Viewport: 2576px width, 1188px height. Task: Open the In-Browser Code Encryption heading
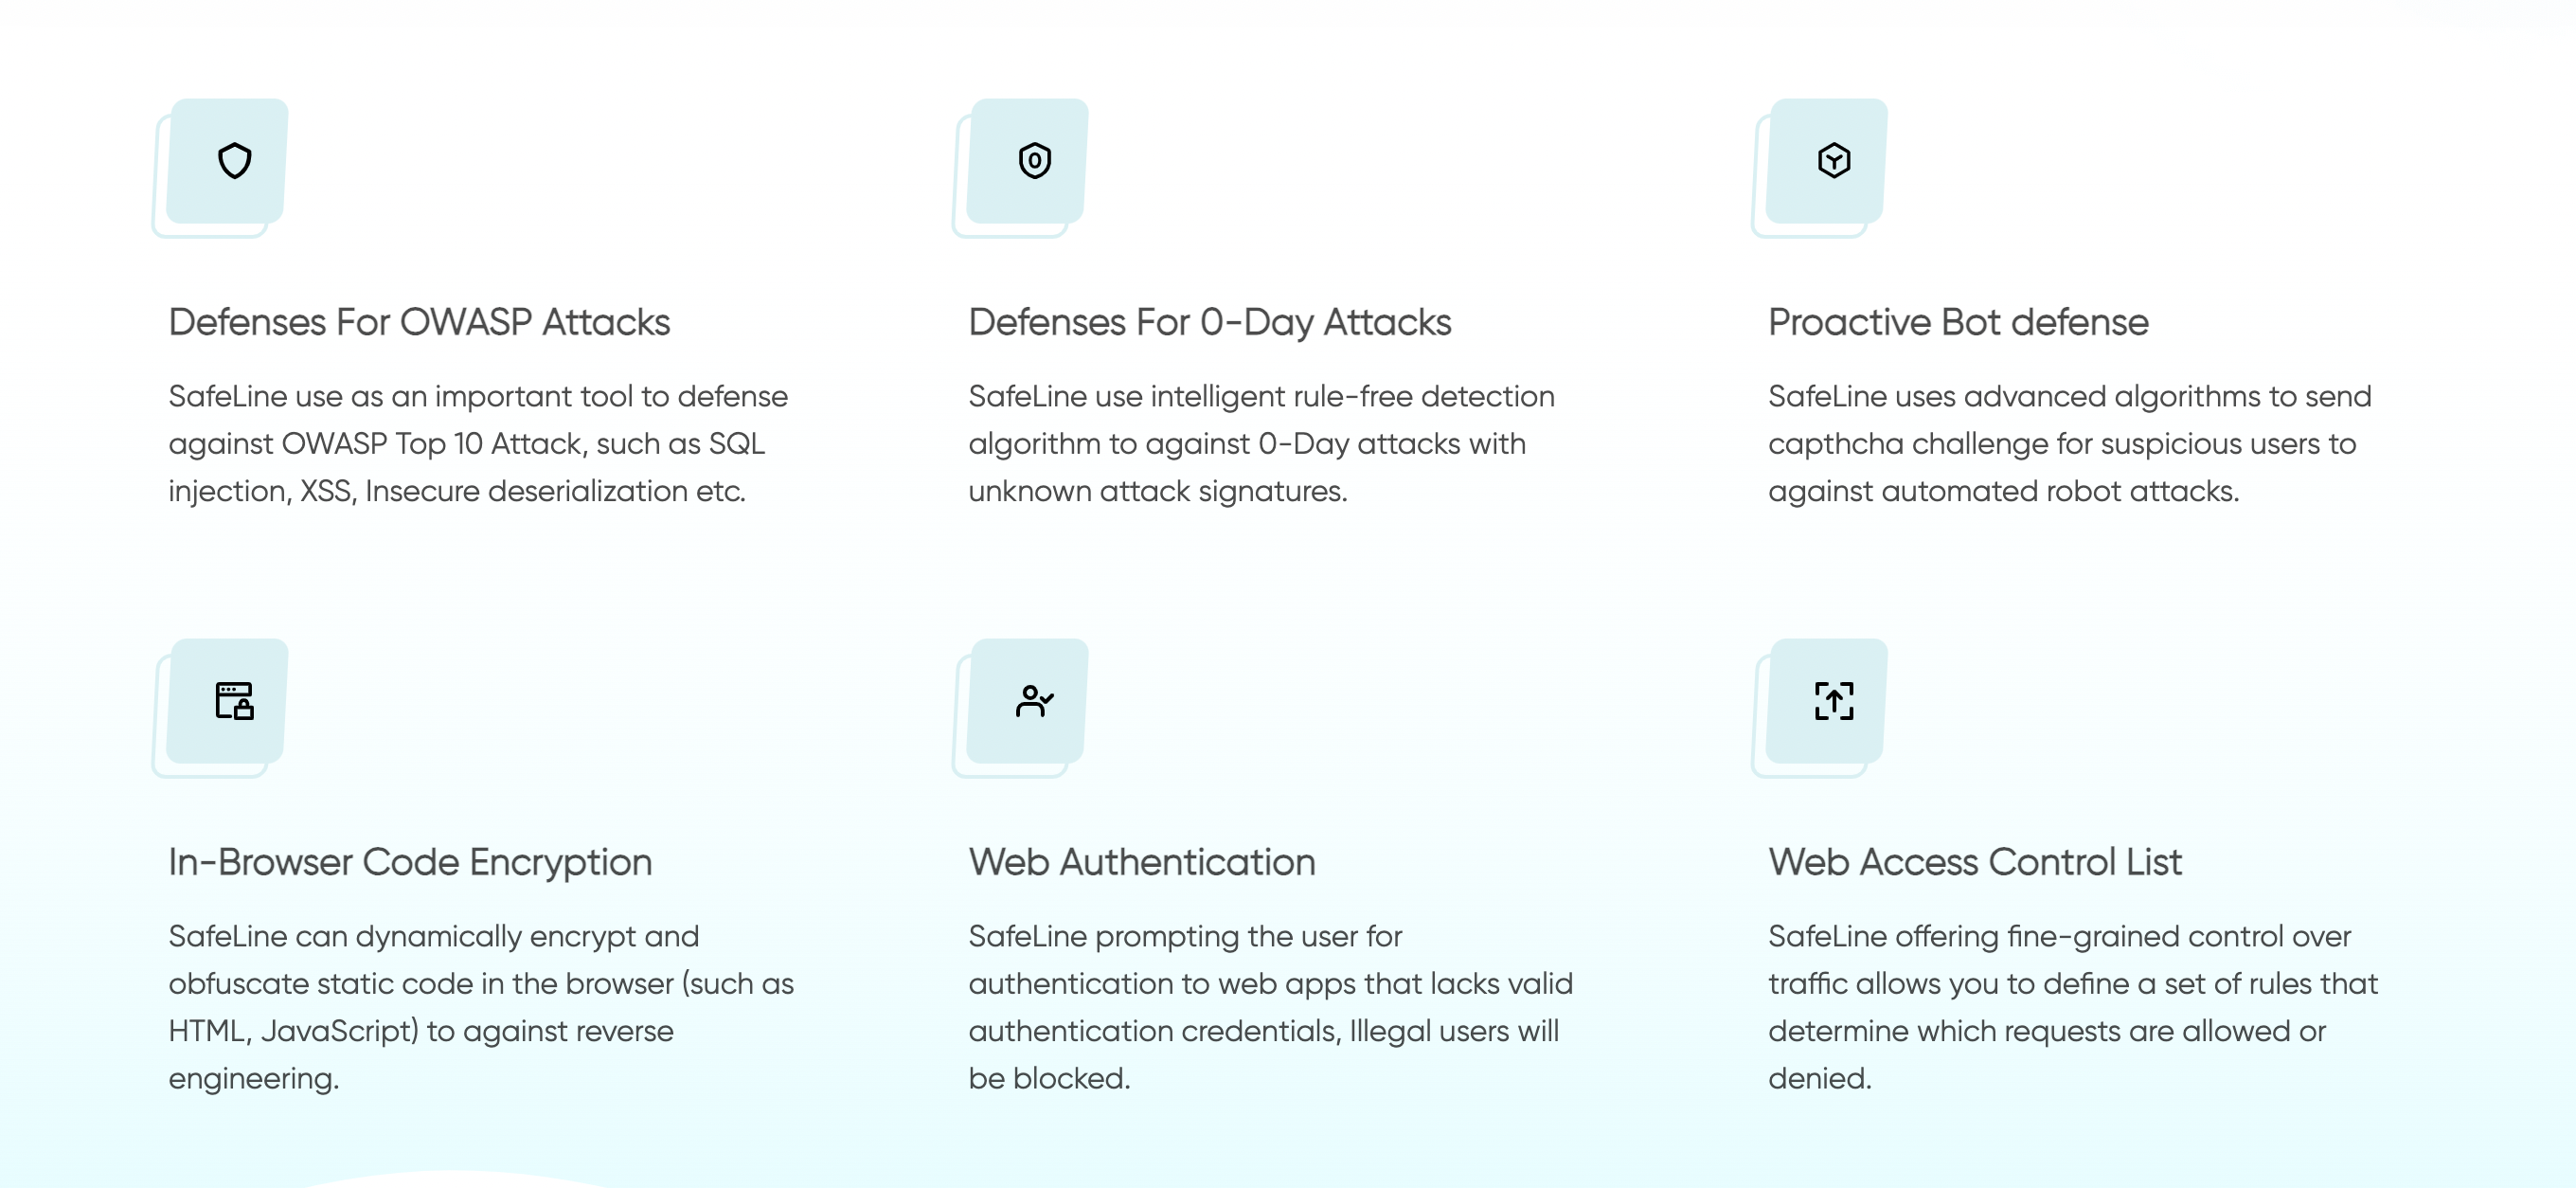(x=410, y=863)
